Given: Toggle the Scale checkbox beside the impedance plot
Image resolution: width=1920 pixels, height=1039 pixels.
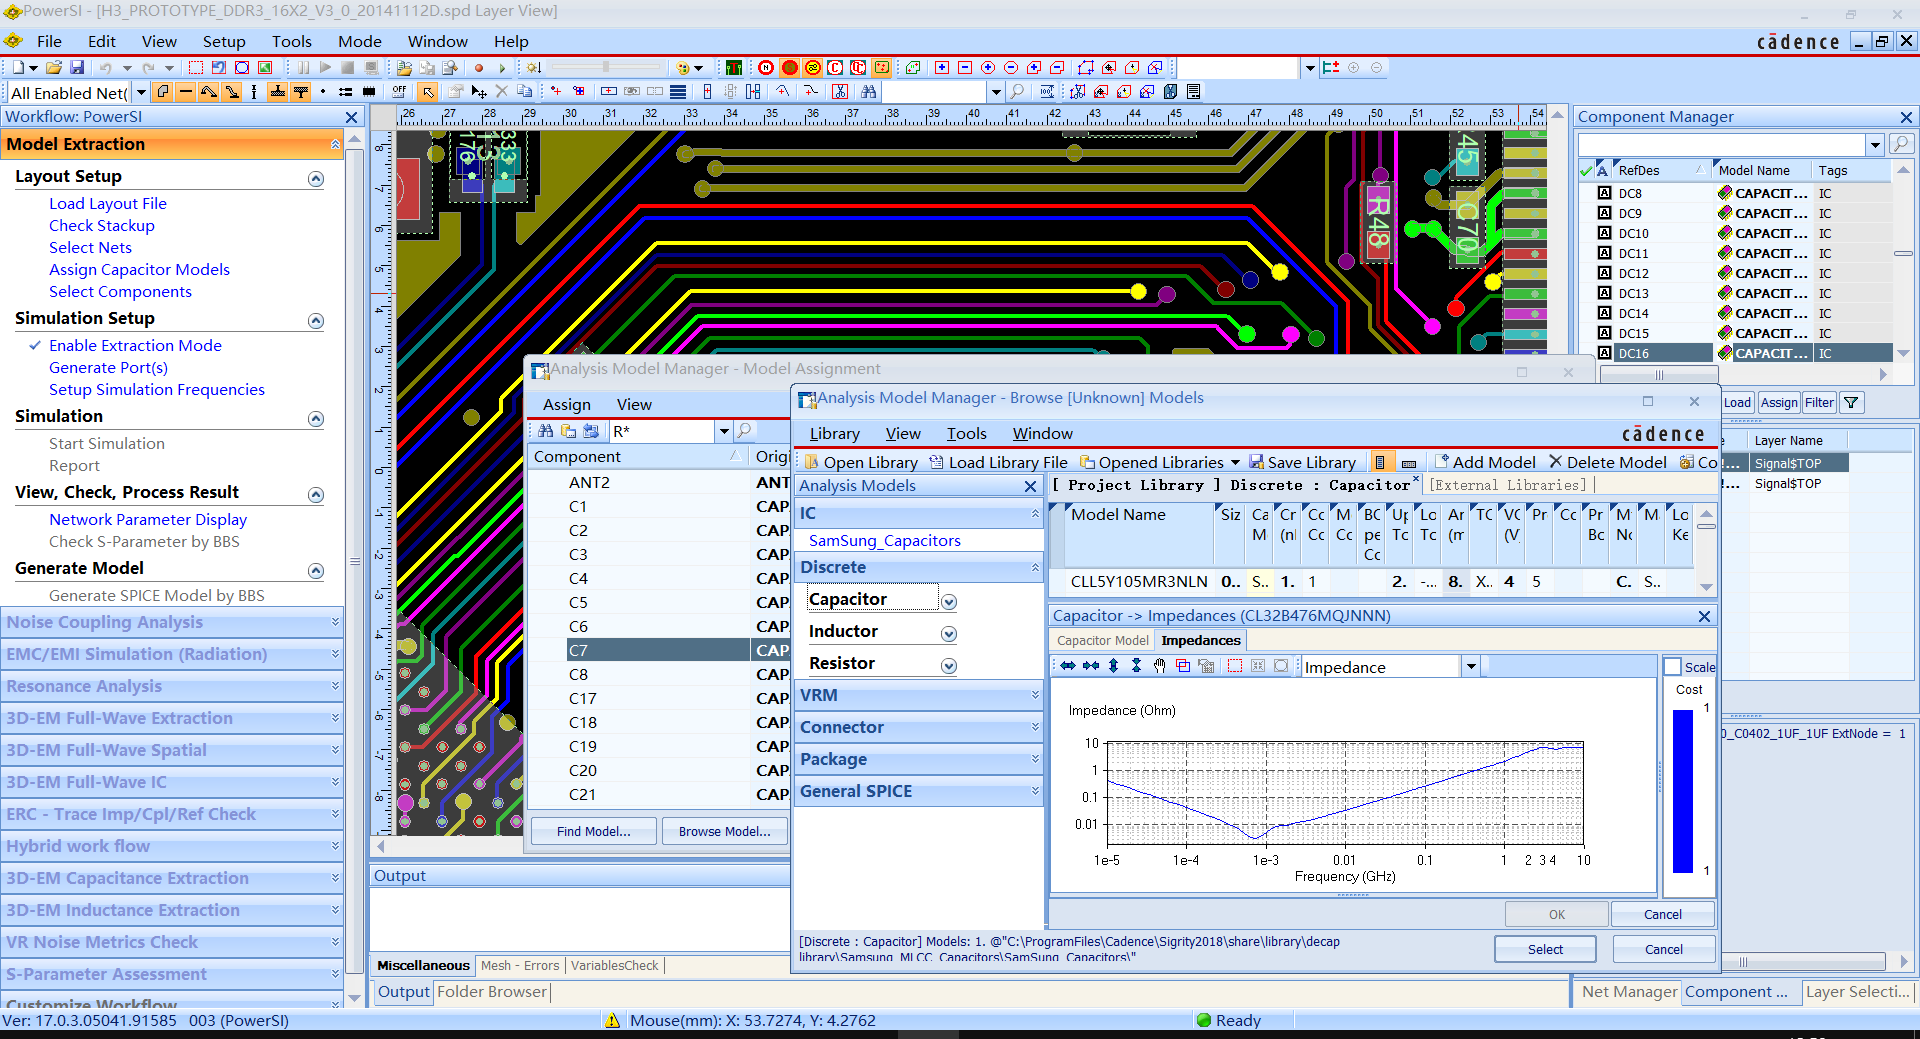Looking at the screenshot, I should (1672, 667).
